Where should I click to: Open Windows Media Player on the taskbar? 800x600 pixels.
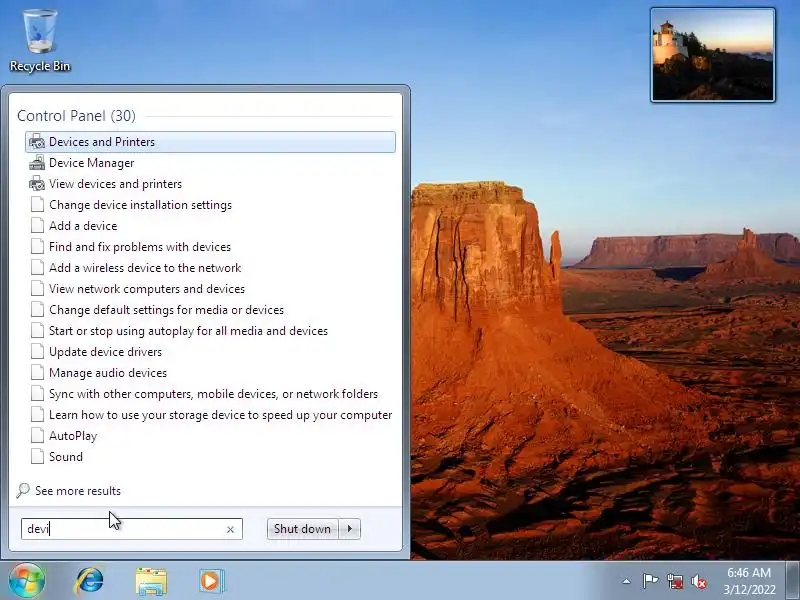coord(211,581)
